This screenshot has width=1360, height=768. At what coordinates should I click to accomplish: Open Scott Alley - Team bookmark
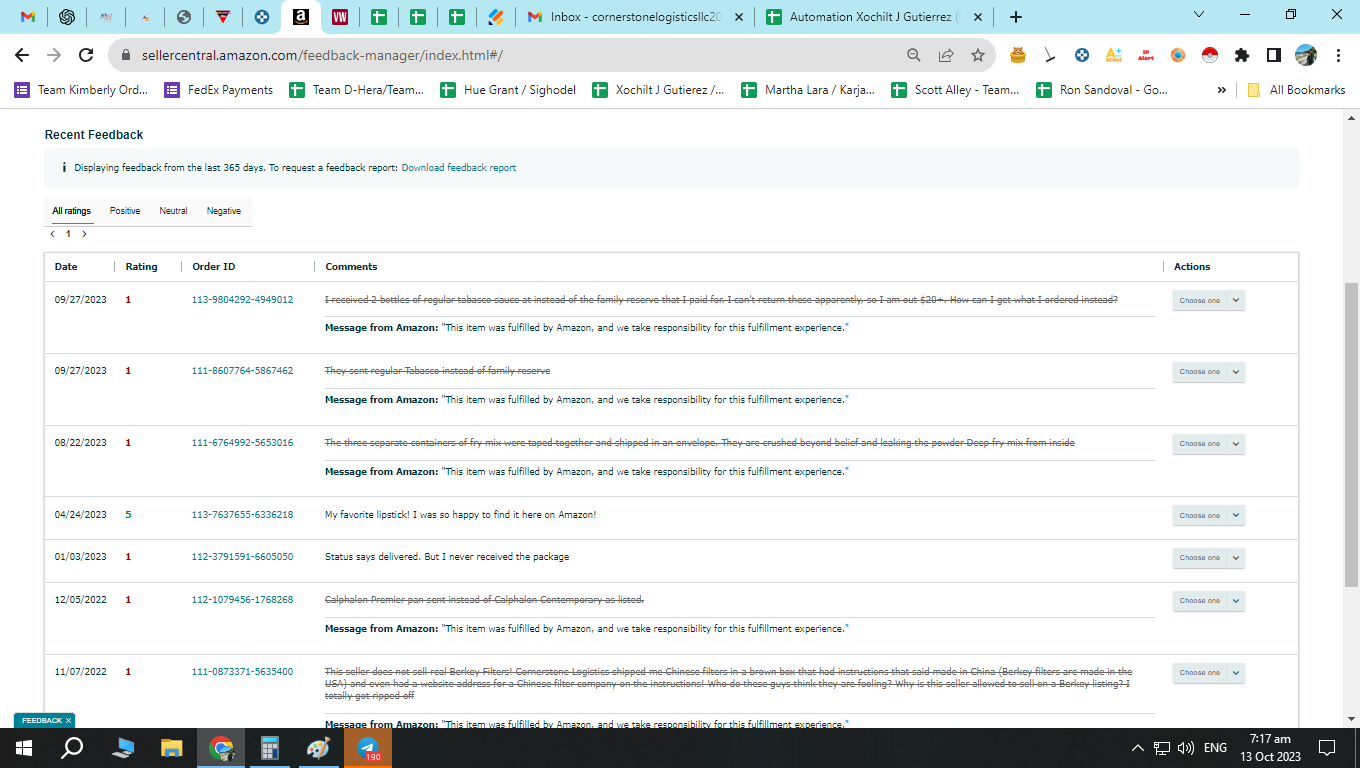(x=955, y=90)
